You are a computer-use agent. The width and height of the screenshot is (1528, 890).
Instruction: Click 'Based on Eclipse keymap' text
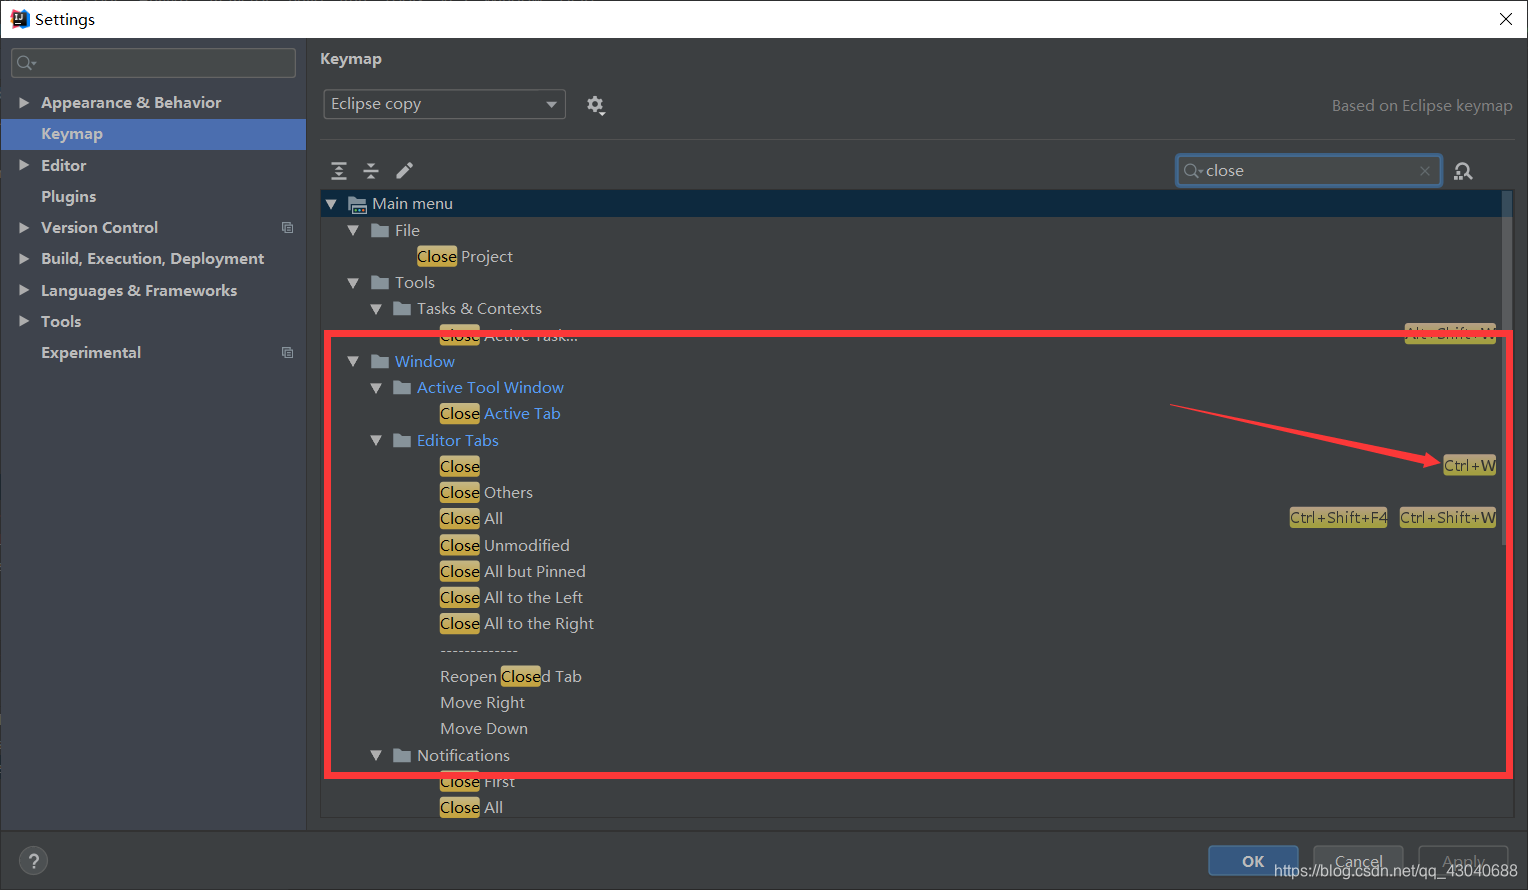[x=1422, y=106]
